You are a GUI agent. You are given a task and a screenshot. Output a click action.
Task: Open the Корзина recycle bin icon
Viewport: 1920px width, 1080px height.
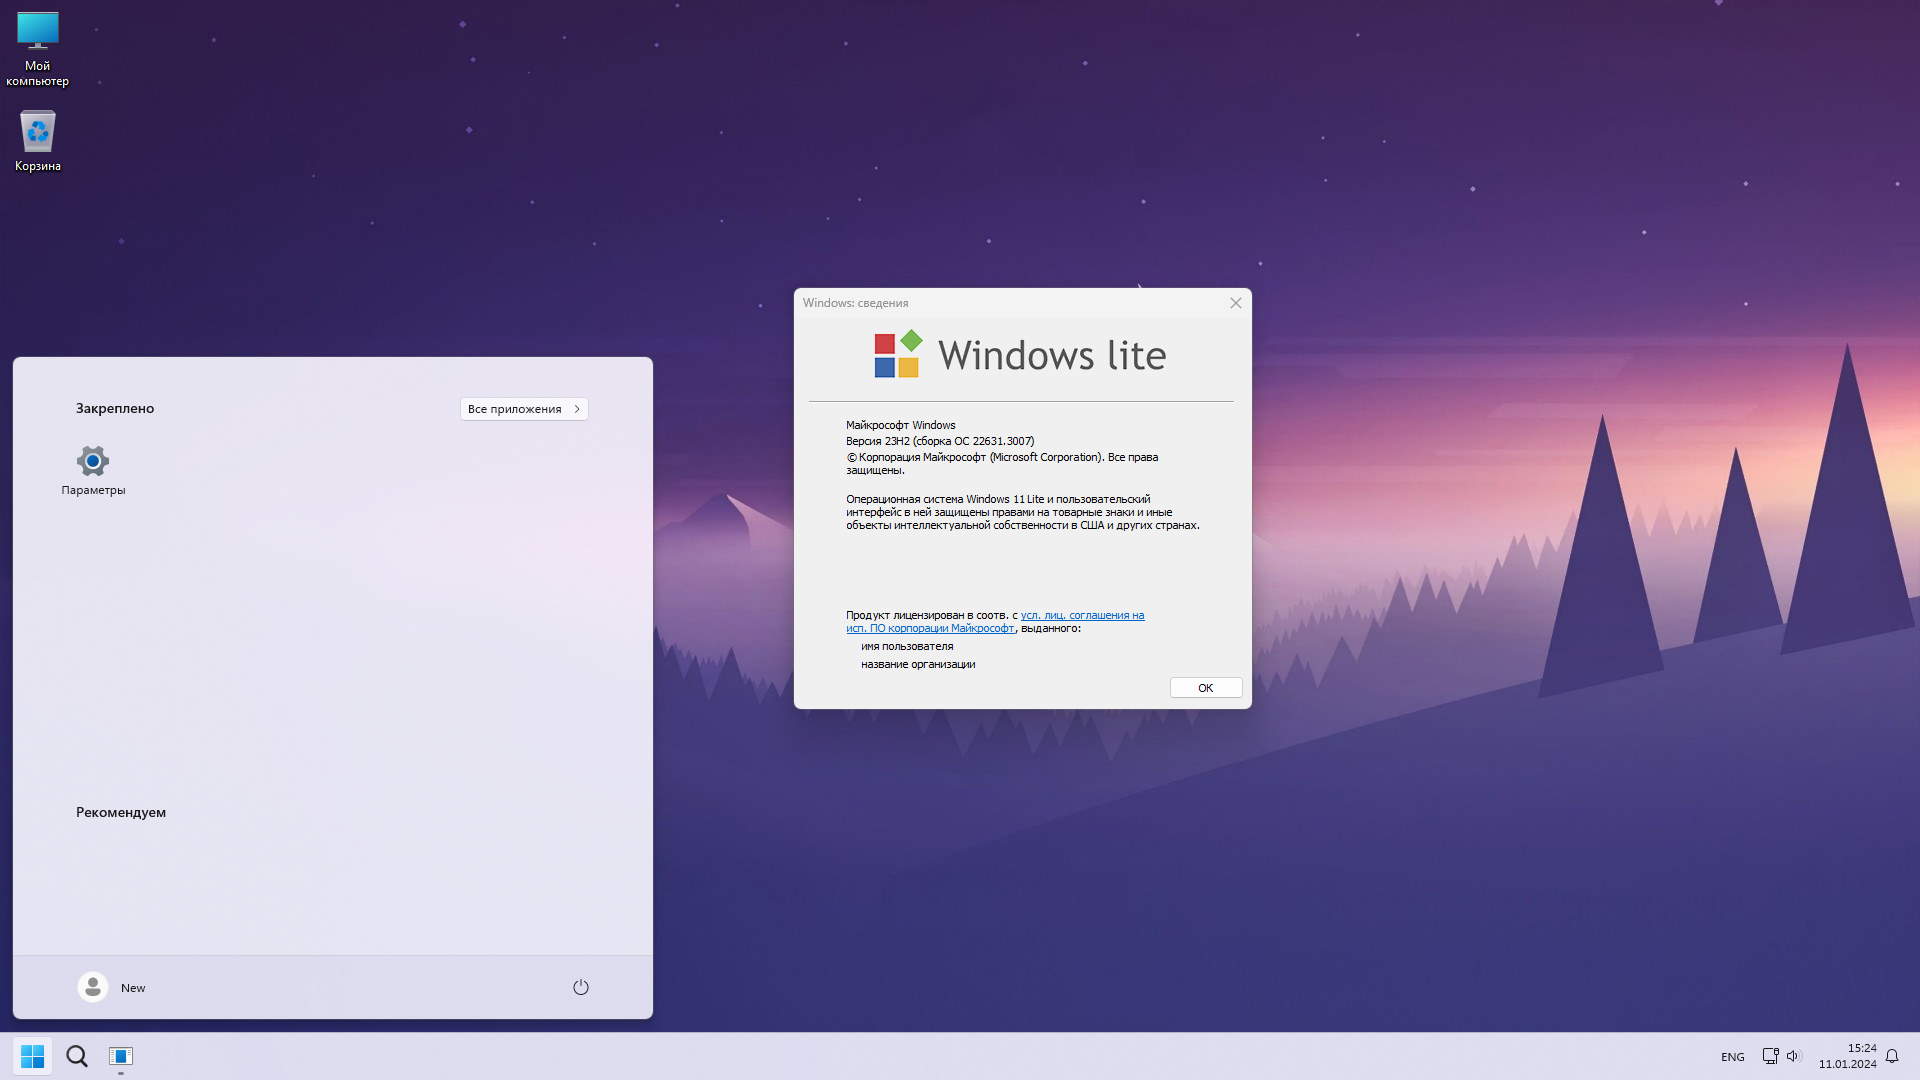coord(37,133)
